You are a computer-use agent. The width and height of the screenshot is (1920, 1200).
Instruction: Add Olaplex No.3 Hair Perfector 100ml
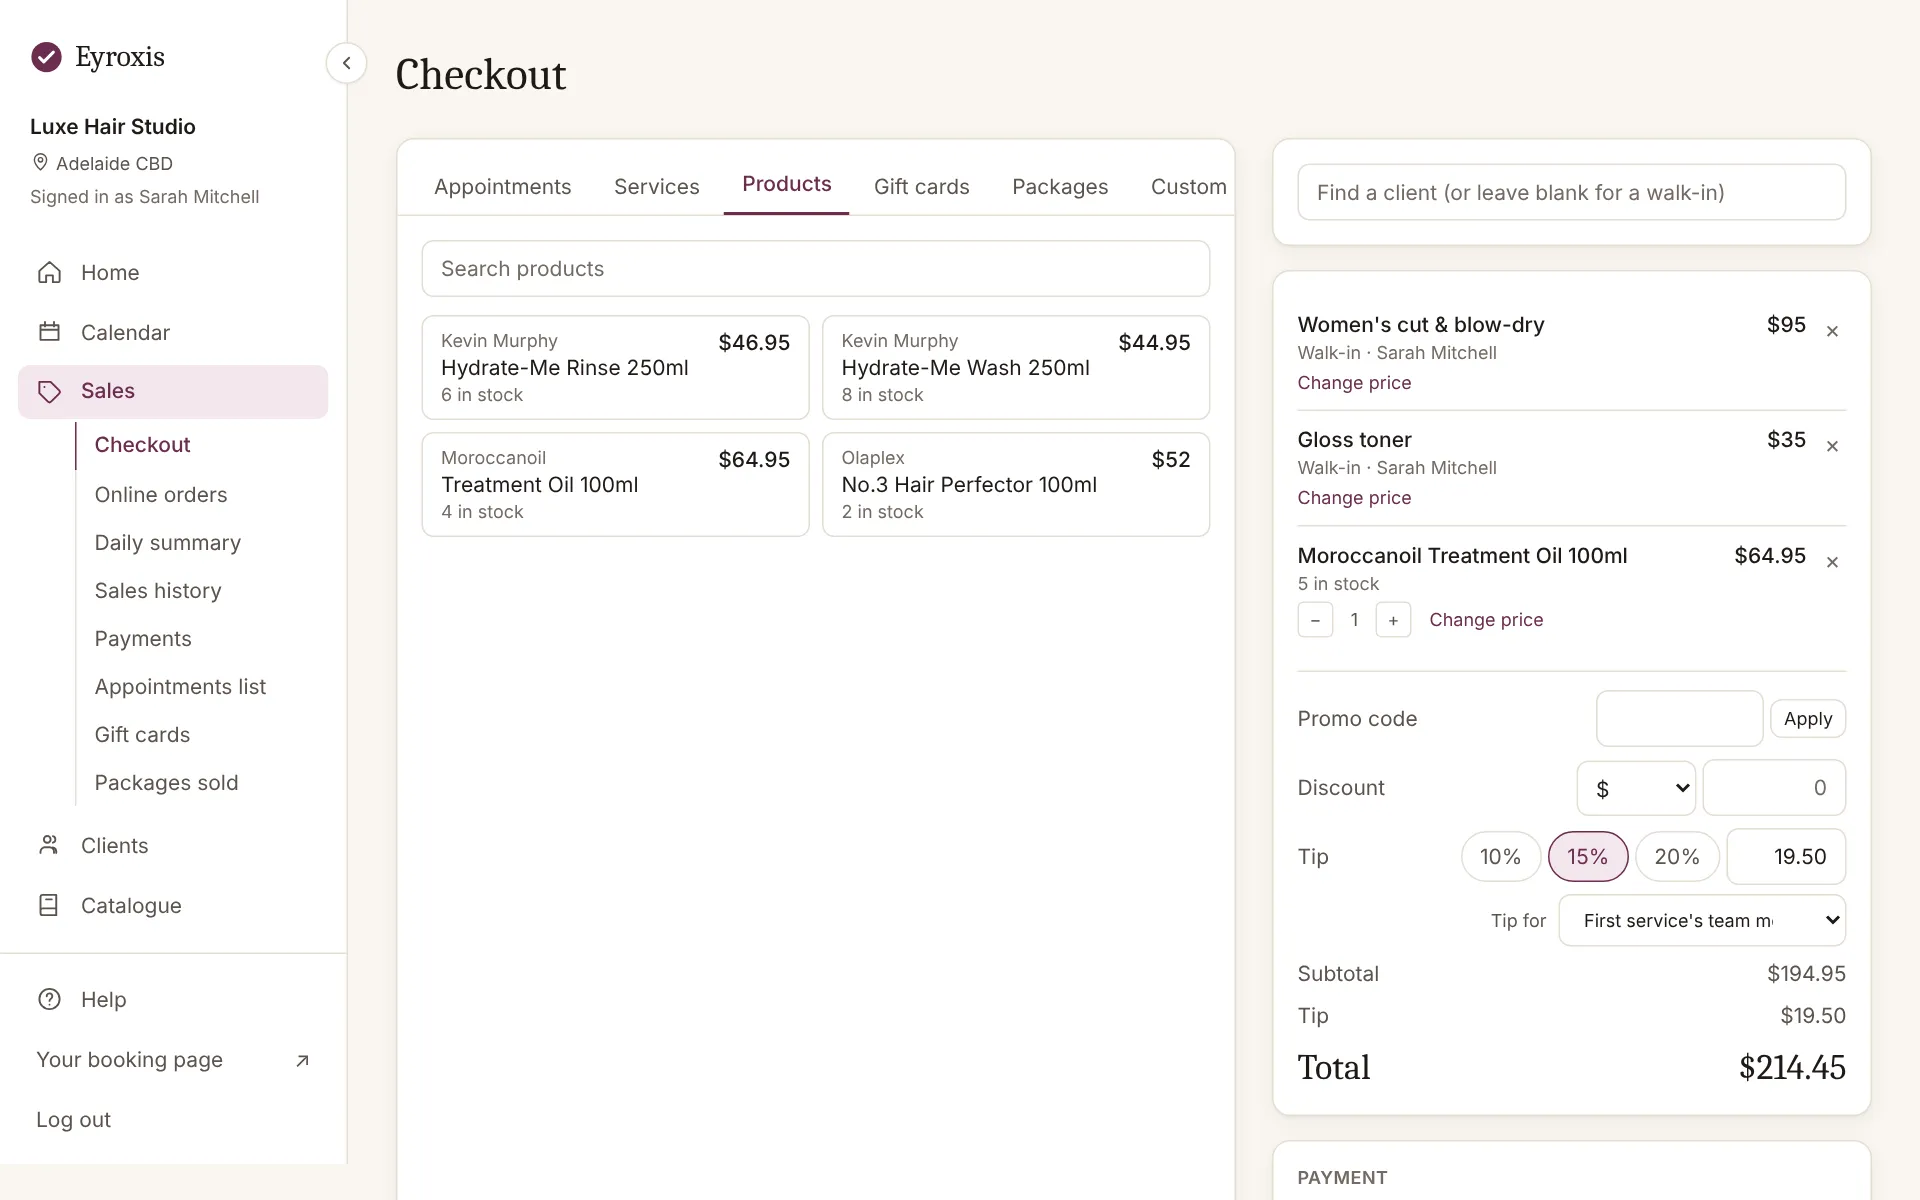coord(1016,485)
